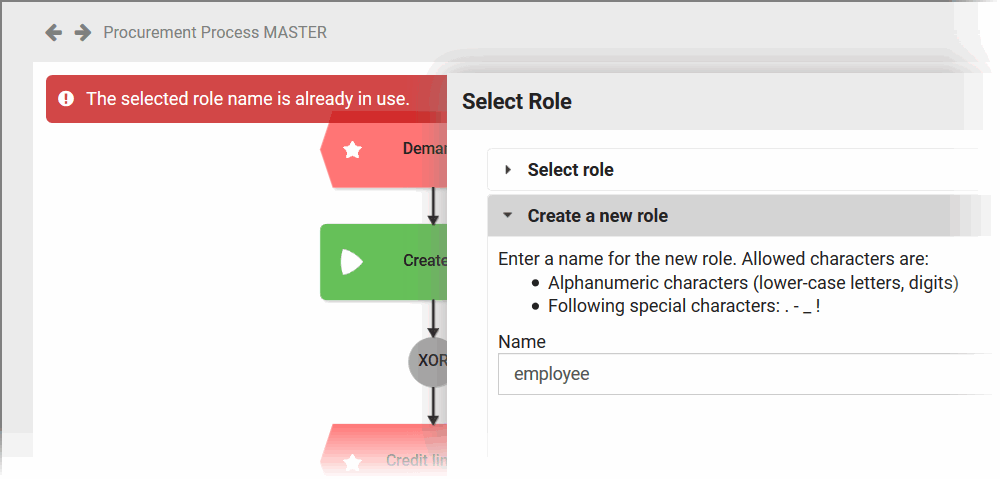Screen dimensions: 1000x479
Task: Click the Create a new role header label
Action: [597, 216]
